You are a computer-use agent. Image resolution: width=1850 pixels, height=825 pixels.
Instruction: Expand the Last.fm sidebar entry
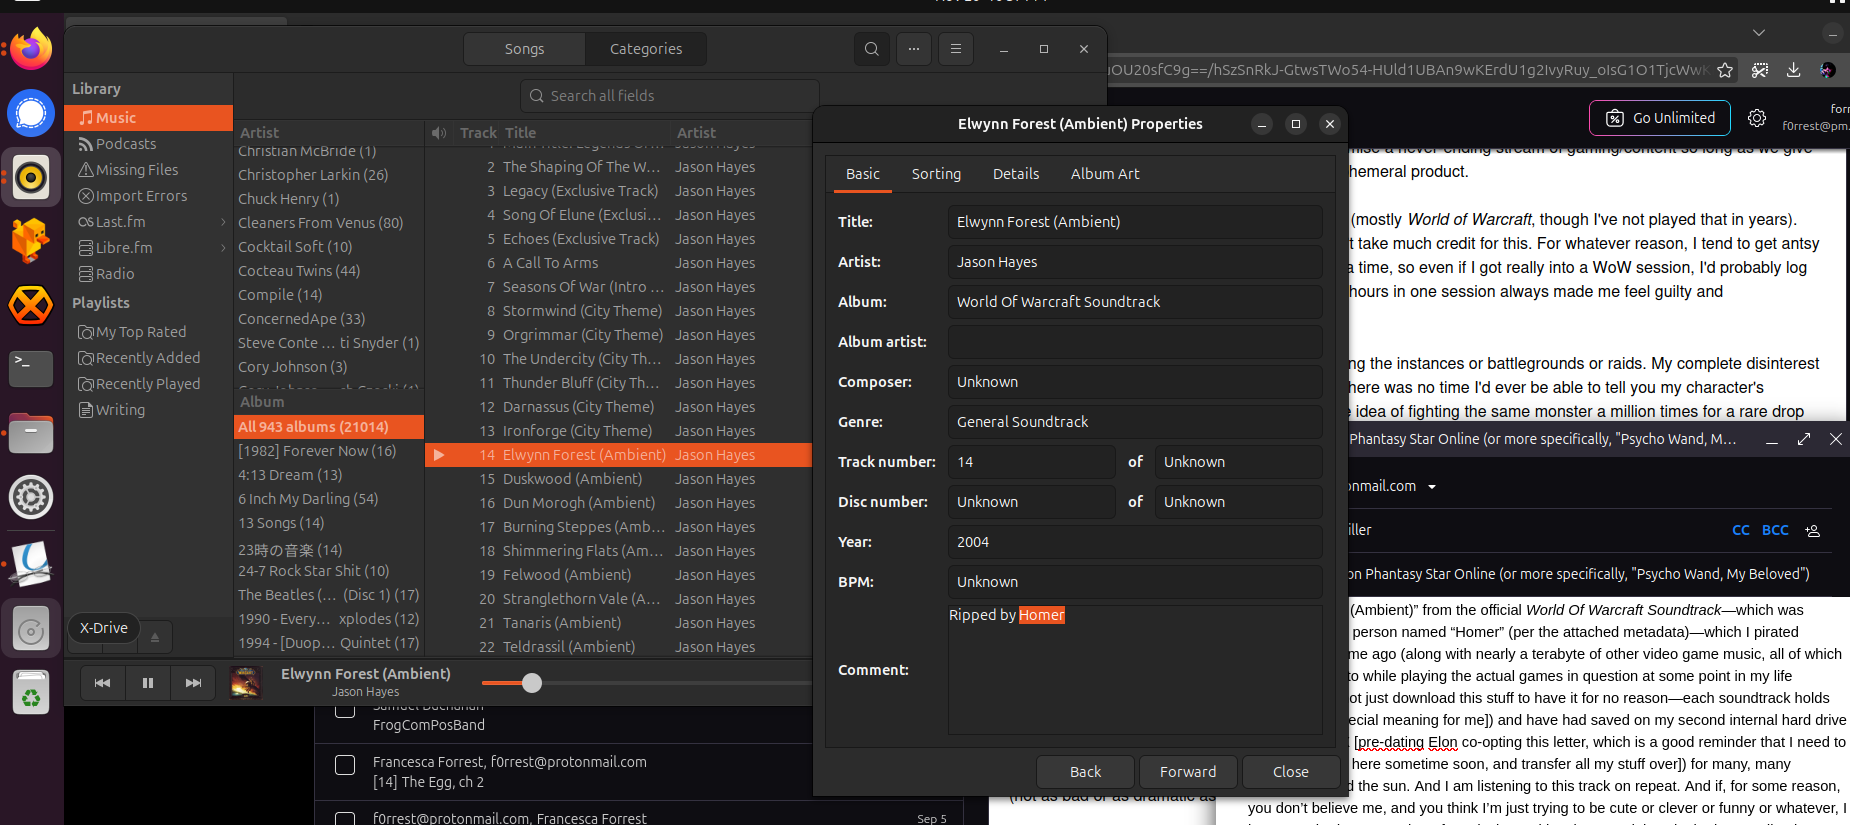pos(223,222)
